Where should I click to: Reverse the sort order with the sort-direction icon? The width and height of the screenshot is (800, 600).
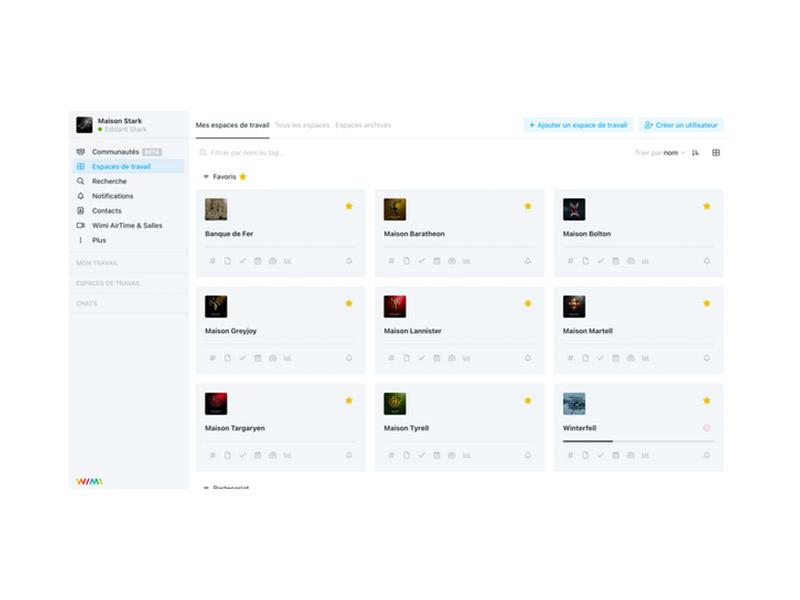click(x=695, y=153)
